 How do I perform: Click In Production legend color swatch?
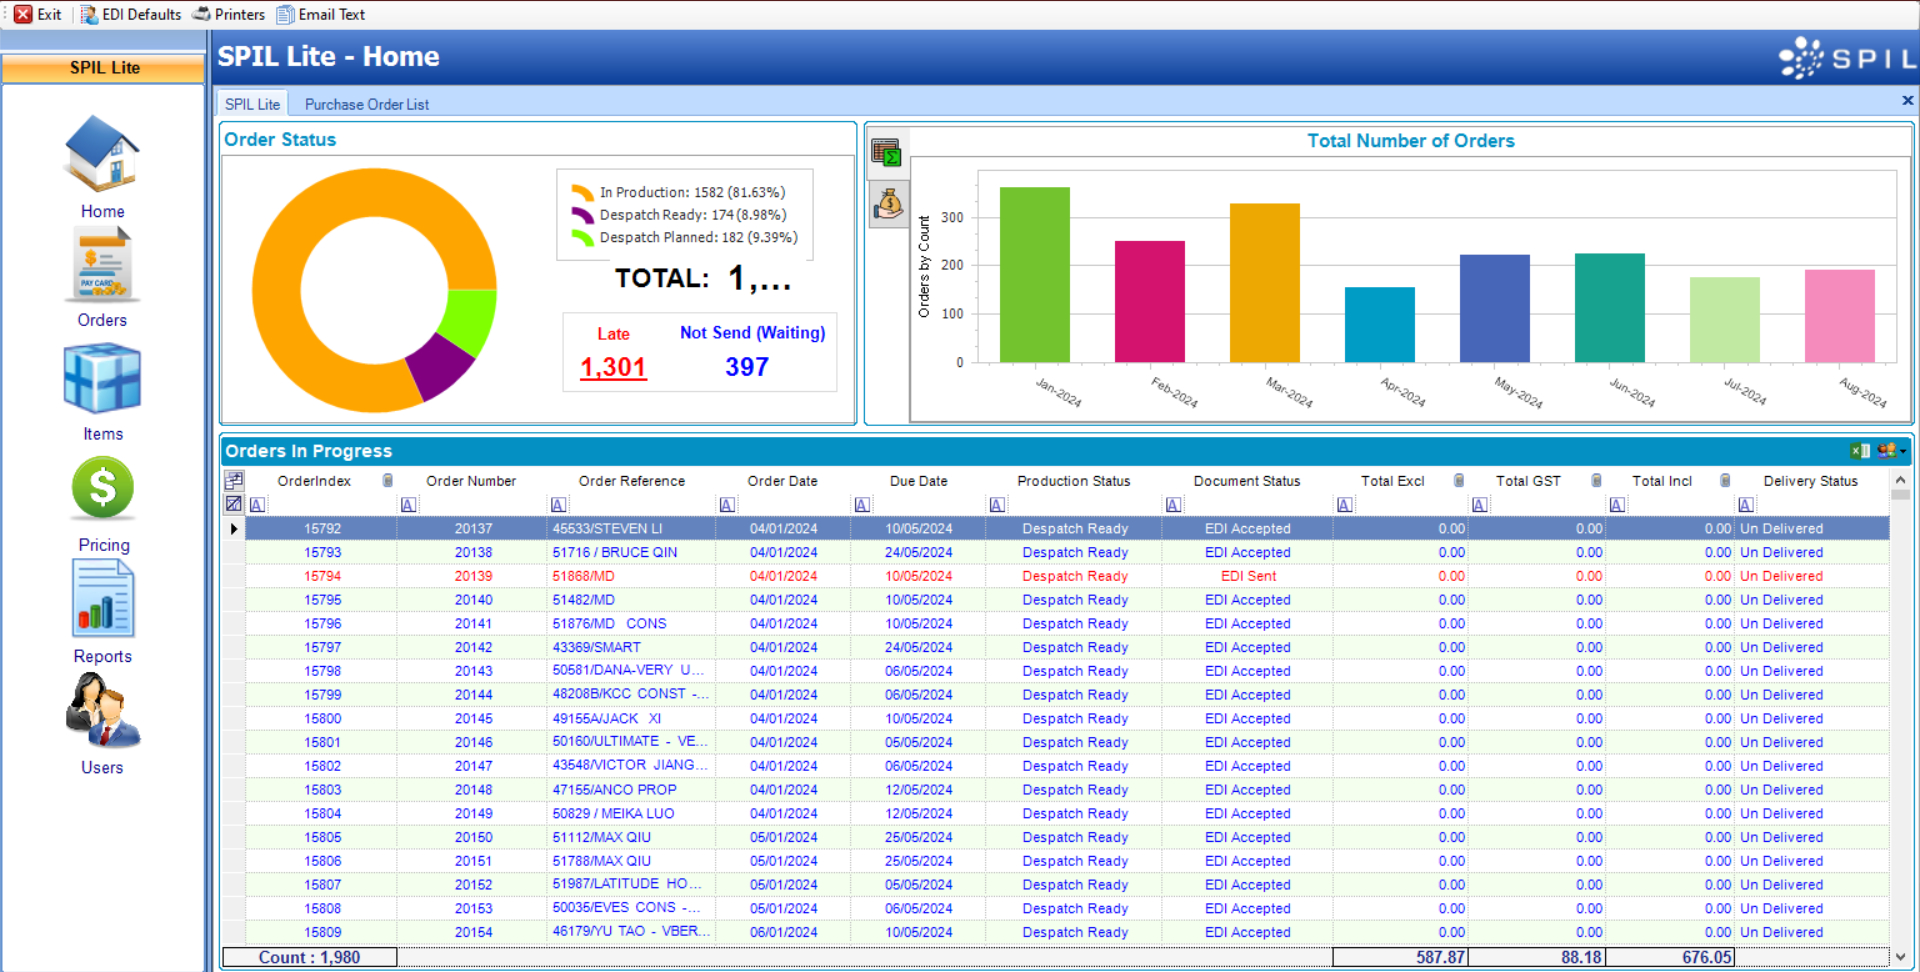[x=582, y=192]
